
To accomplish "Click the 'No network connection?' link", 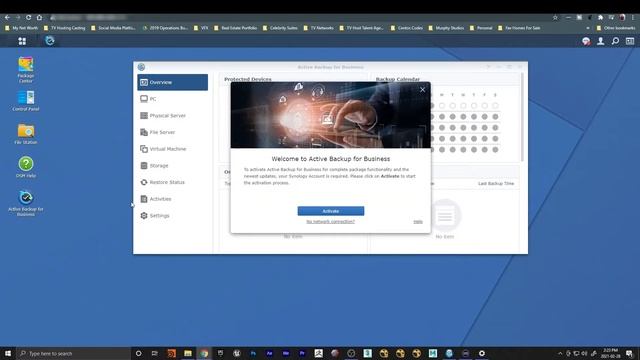I will point(331,222).
